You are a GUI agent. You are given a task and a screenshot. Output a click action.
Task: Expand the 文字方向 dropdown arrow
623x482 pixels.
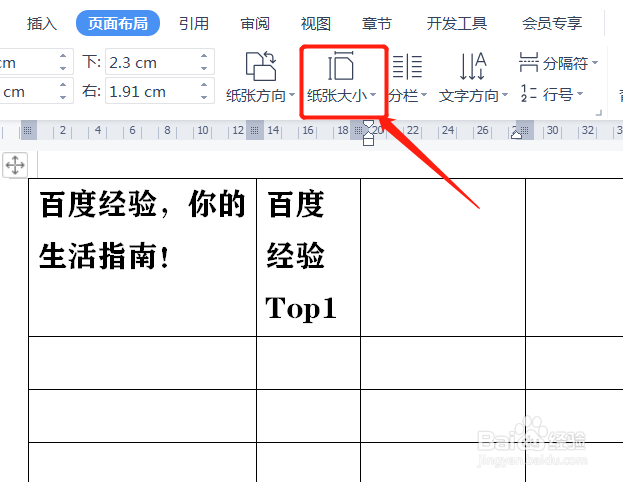coord(505,95)
